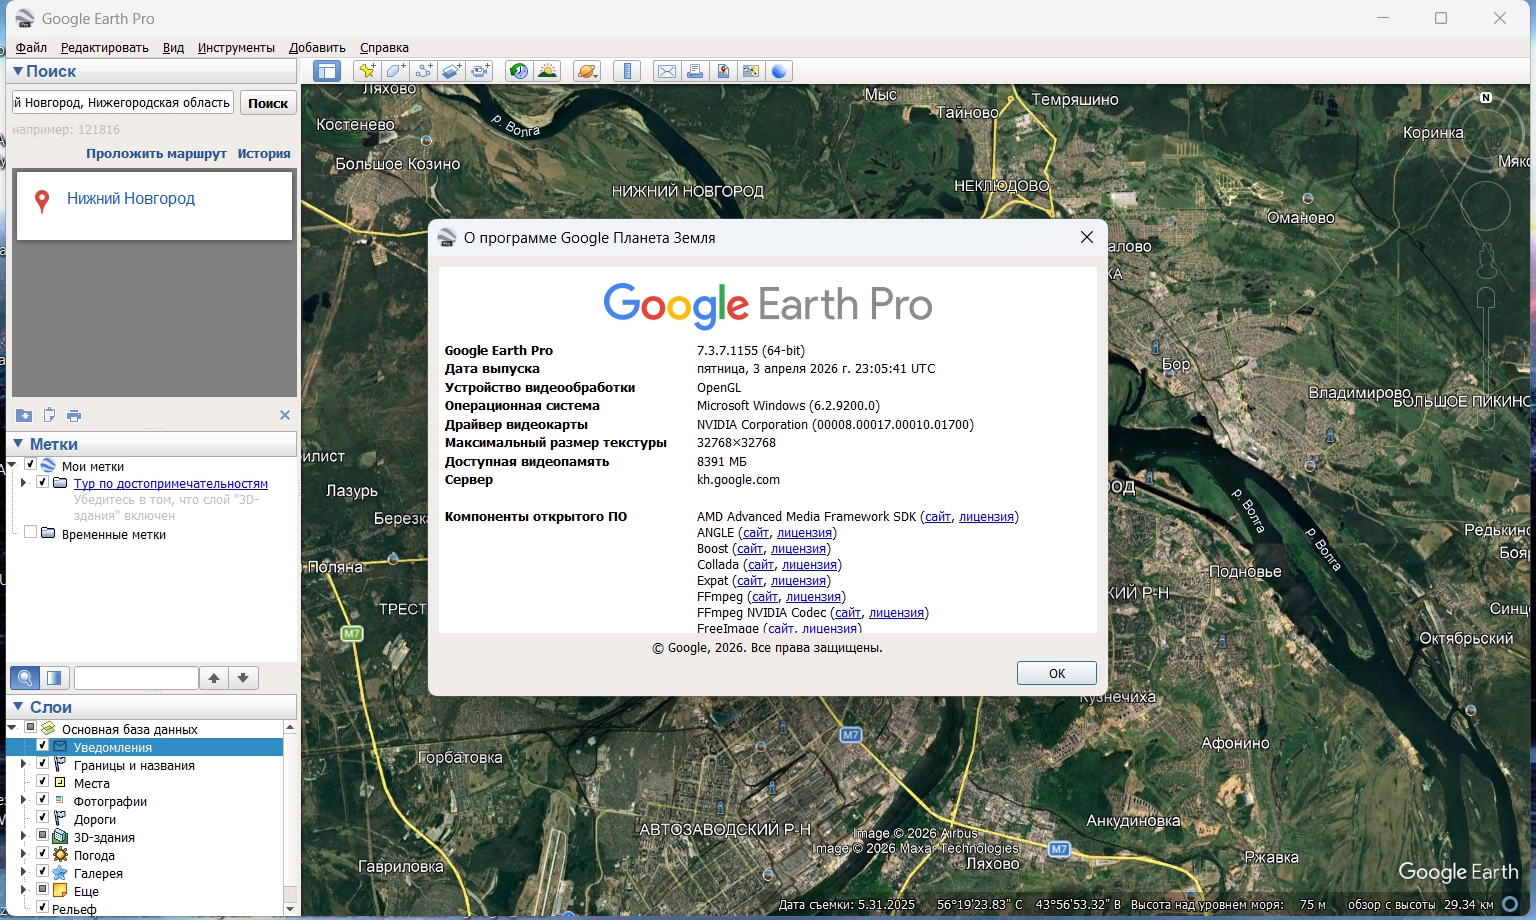Move selected place up with arrow button

214,678
